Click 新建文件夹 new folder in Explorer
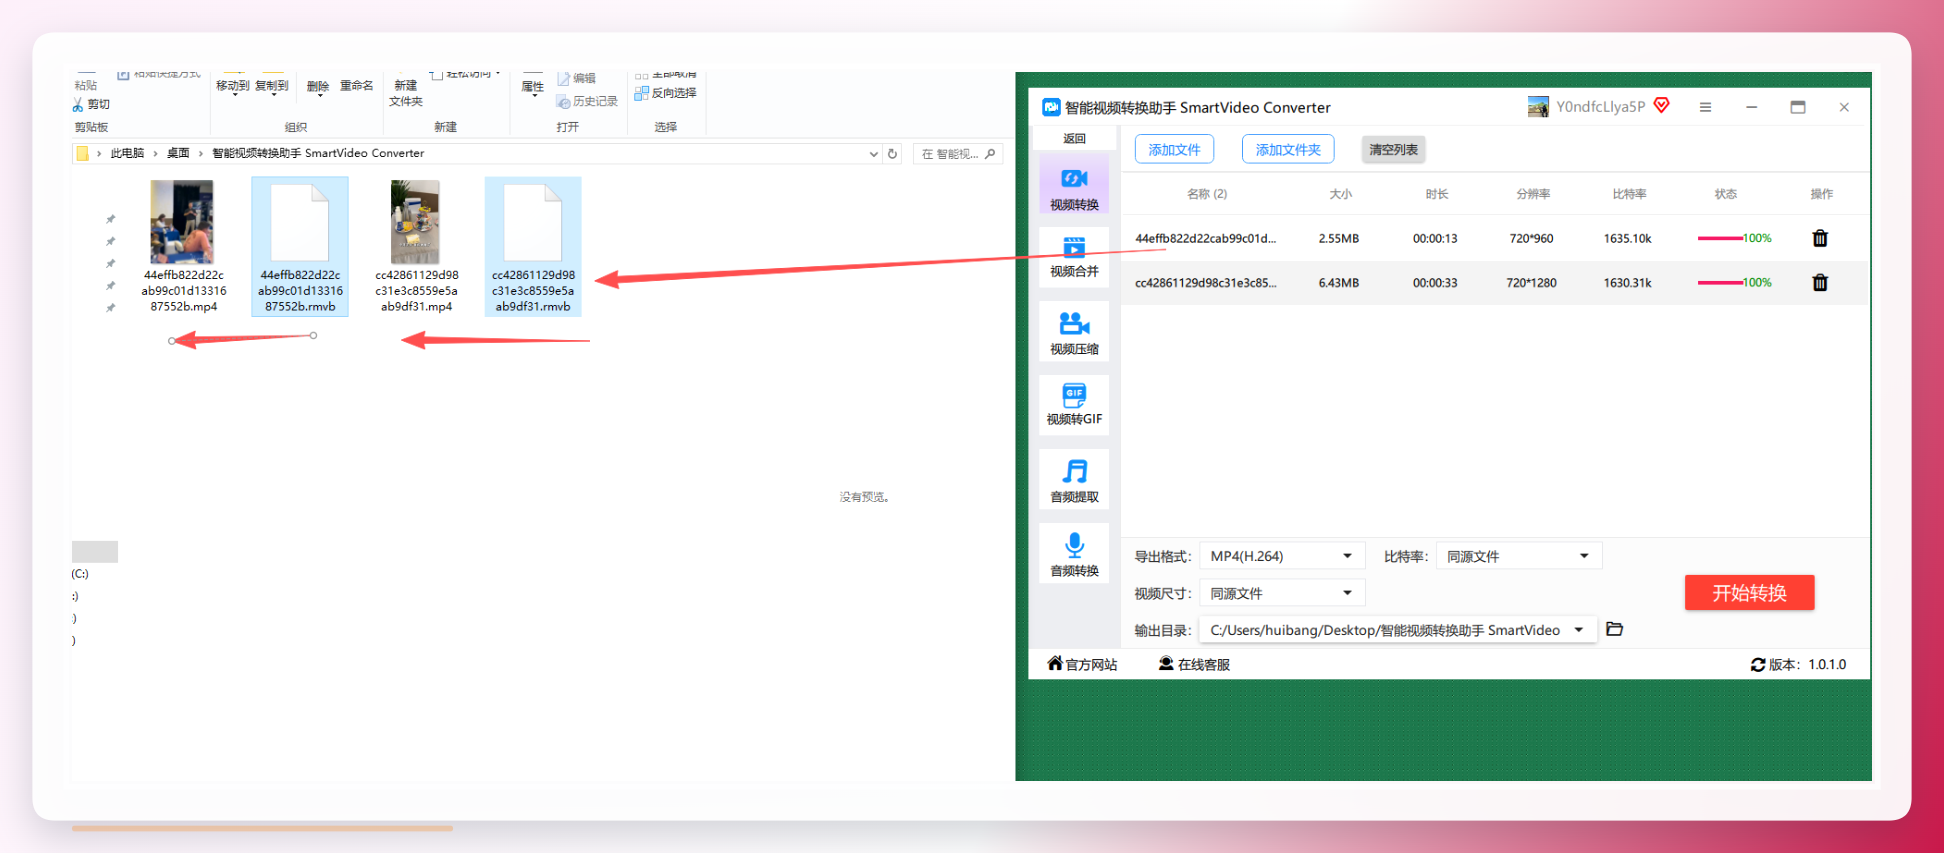Image resolution: width=1944 pixels, height=853 pixels. point(406,93)
